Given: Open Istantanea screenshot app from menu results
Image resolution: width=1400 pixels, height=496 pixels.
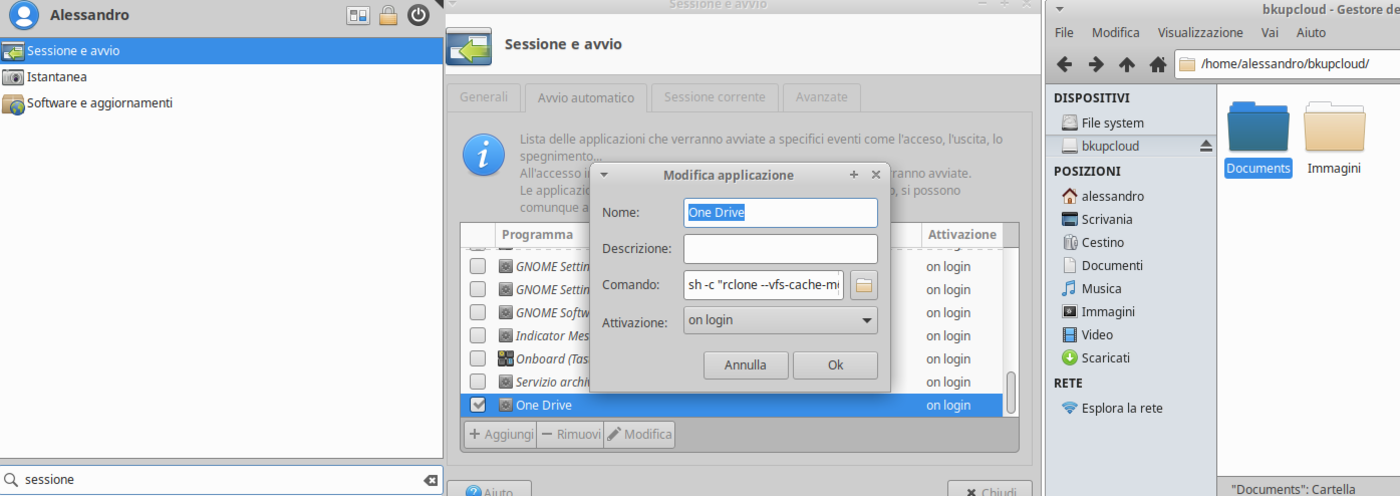Looking at the screenshot, I should [x=221, y=77].
